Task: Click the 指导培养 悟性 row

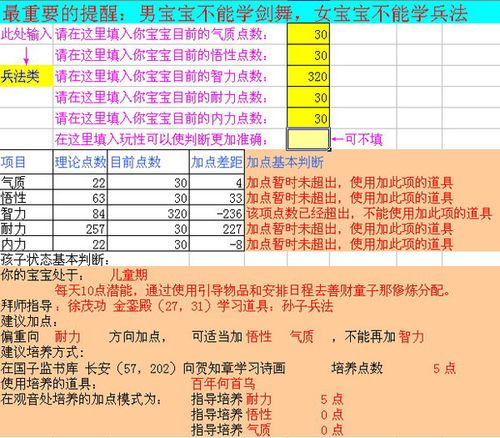Action: point(267,415)
